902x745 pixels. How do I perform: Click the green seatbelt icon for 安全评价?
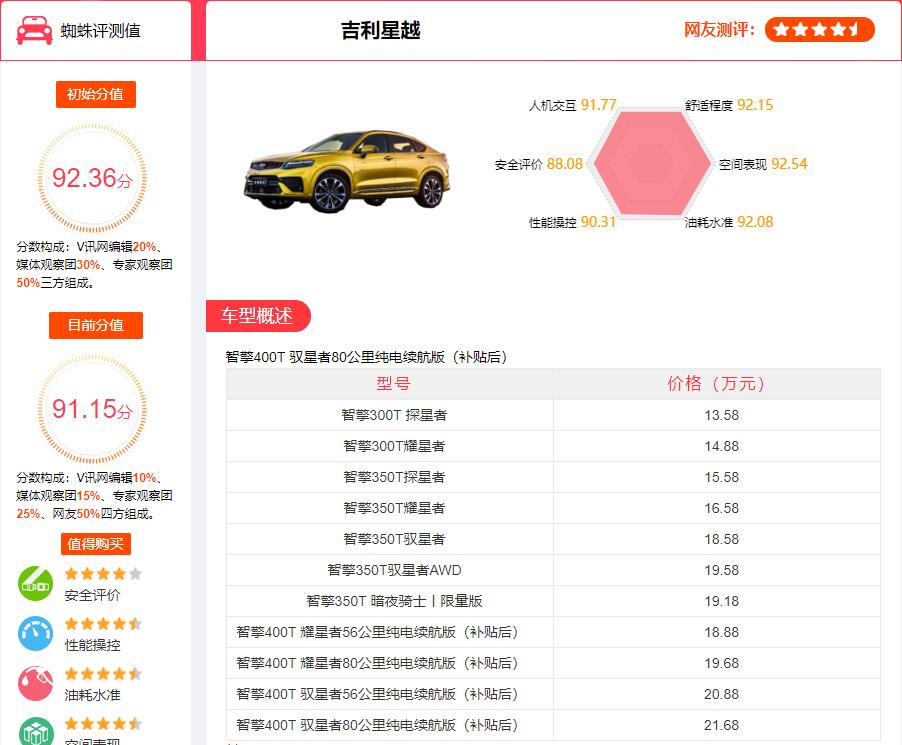35,584
